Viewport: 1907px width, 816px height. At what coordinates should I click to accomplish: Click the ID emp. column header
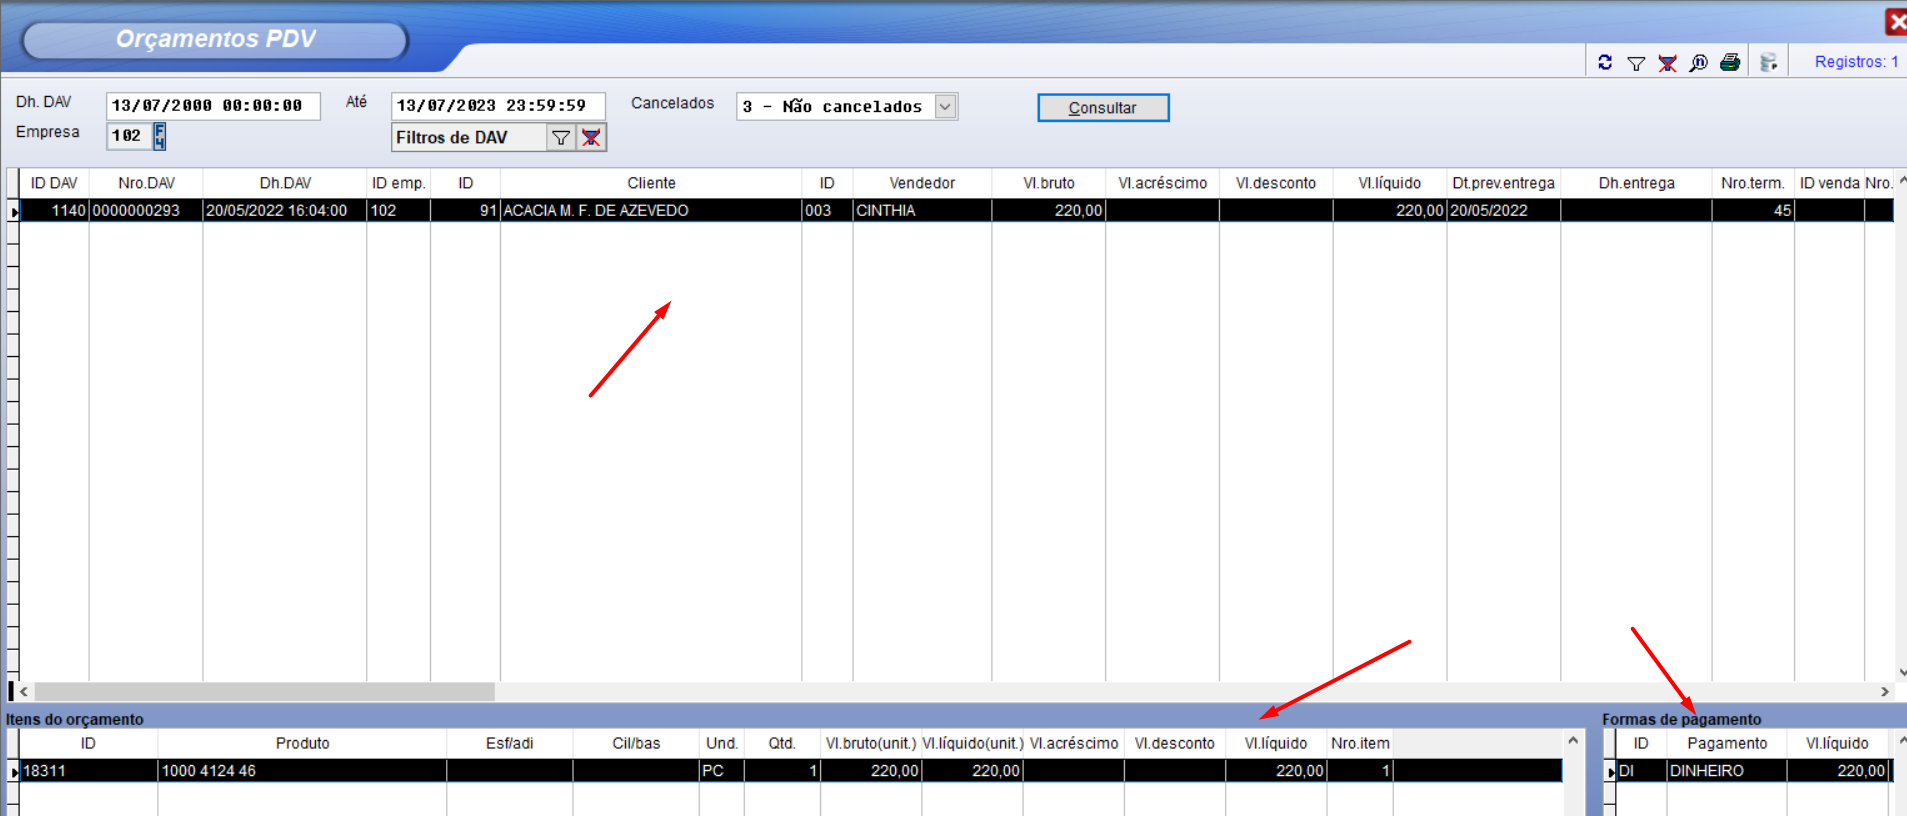pyautogui.click(x=399, y=183)
